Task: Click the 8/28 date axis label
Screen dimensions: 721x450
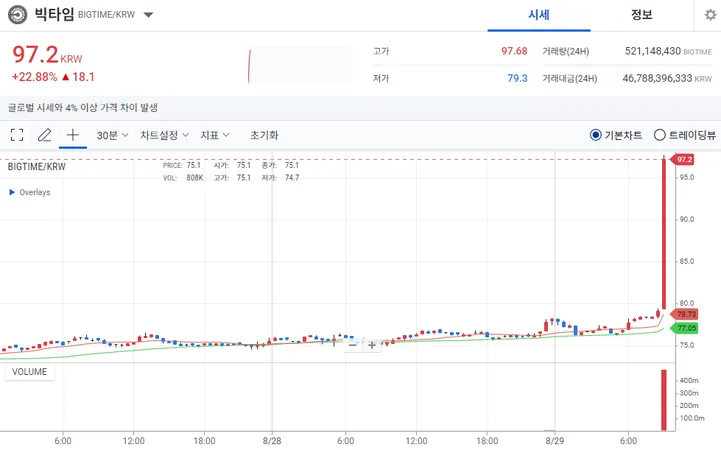Action: 272,441
